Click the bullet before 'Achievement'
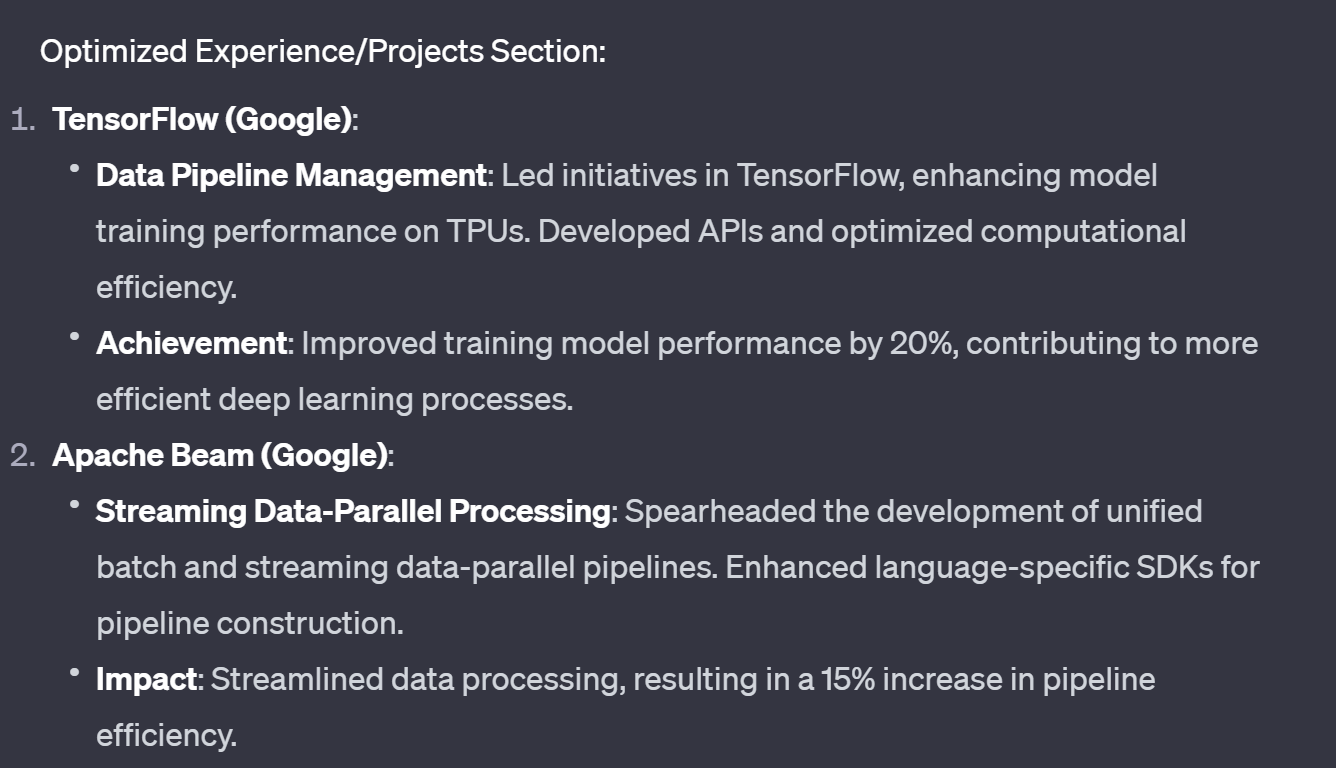The height and width of the screenshot is (768, 1336). click(x=75, y=340)
